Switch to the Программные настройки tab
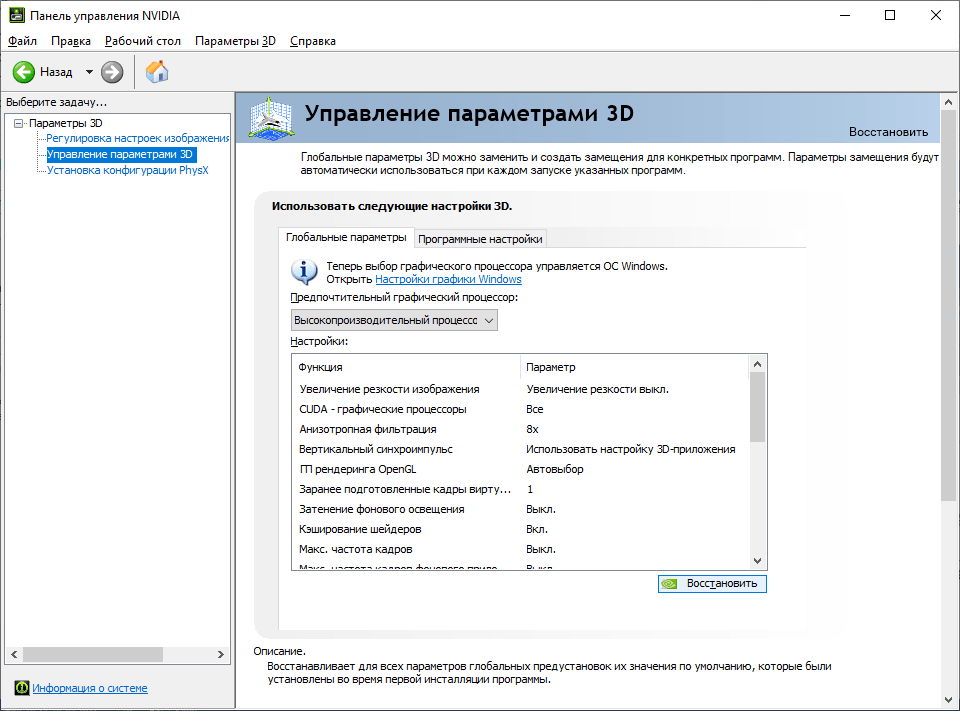The image size is (960, 711). click(480, 239)
